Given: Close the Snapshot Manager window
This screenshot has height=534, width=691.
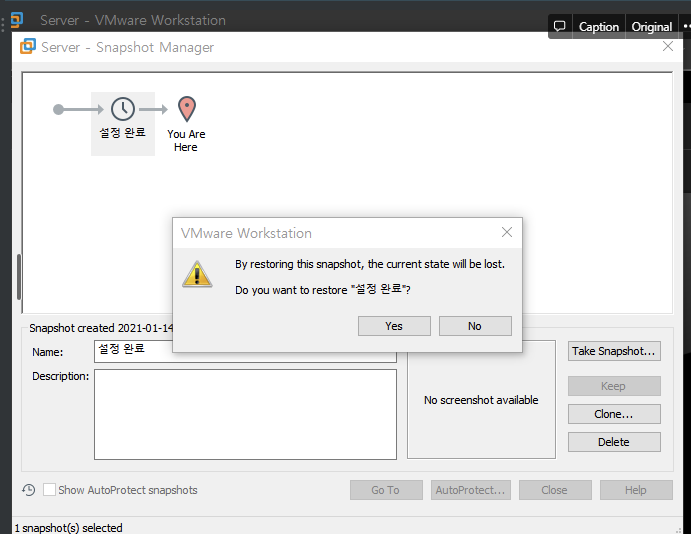Looking at the screenshot, I should coord(668,46).
